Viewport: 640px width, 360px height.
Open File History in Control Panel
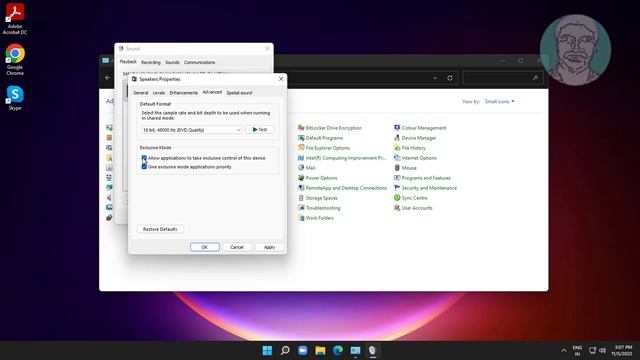pos(409,148)
